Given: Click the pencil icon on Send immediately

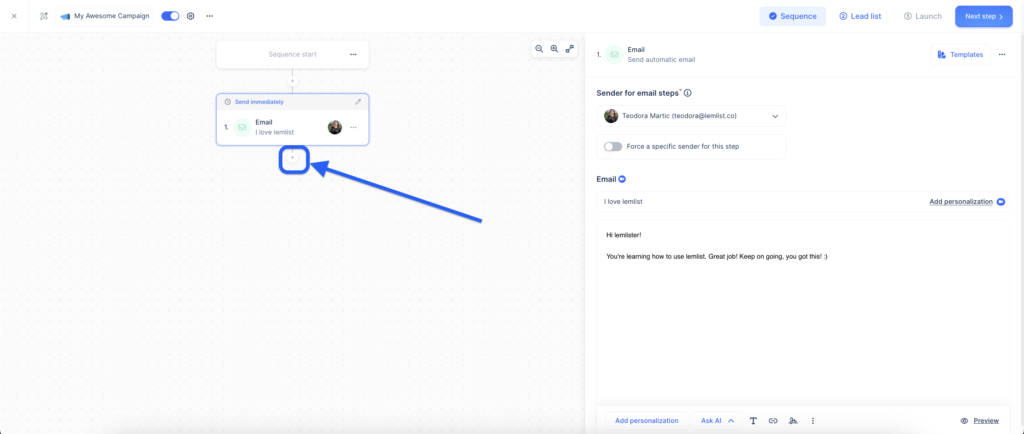Looking at the screenshot, I should coord(358,102).
